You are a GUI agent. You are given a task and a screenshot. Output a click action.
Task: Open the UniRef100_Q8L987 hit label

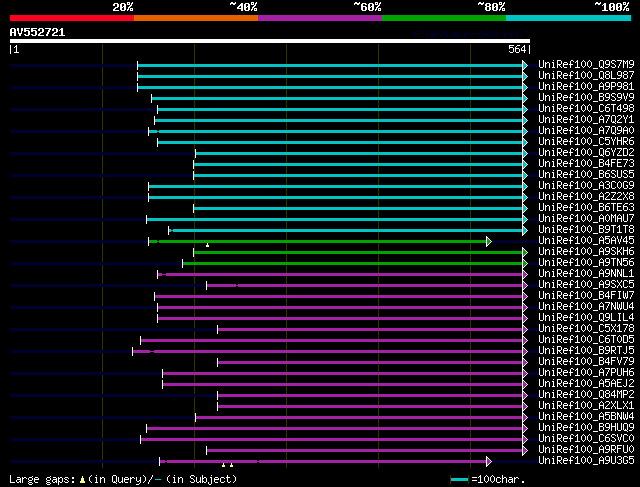click(x=586, y=76)
